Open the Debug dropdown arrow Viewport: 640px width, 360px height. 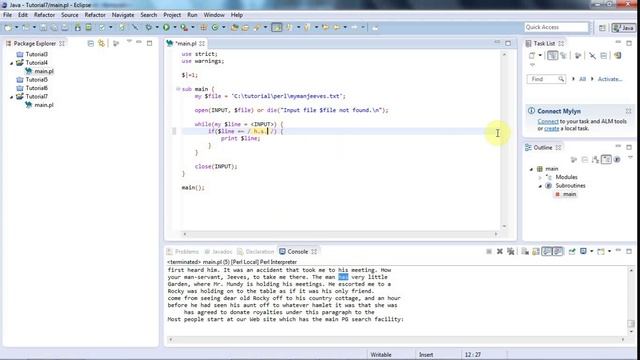157,27
